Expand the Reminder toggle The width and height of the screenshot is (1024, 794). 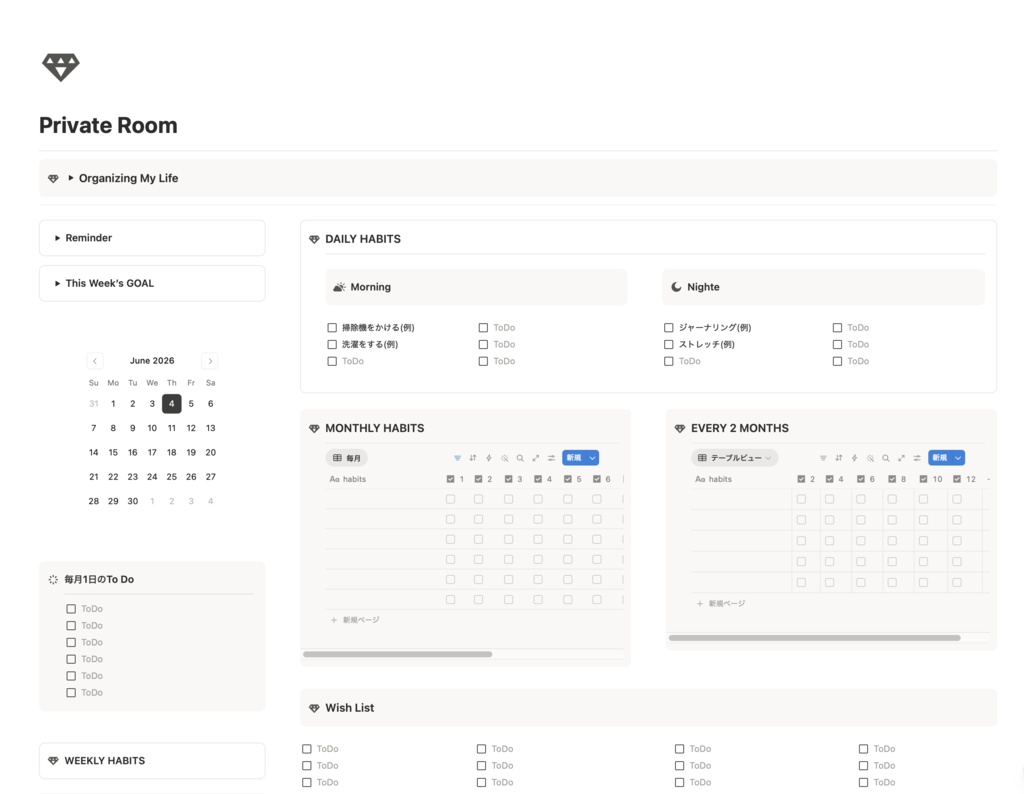(x=57, y=238)
